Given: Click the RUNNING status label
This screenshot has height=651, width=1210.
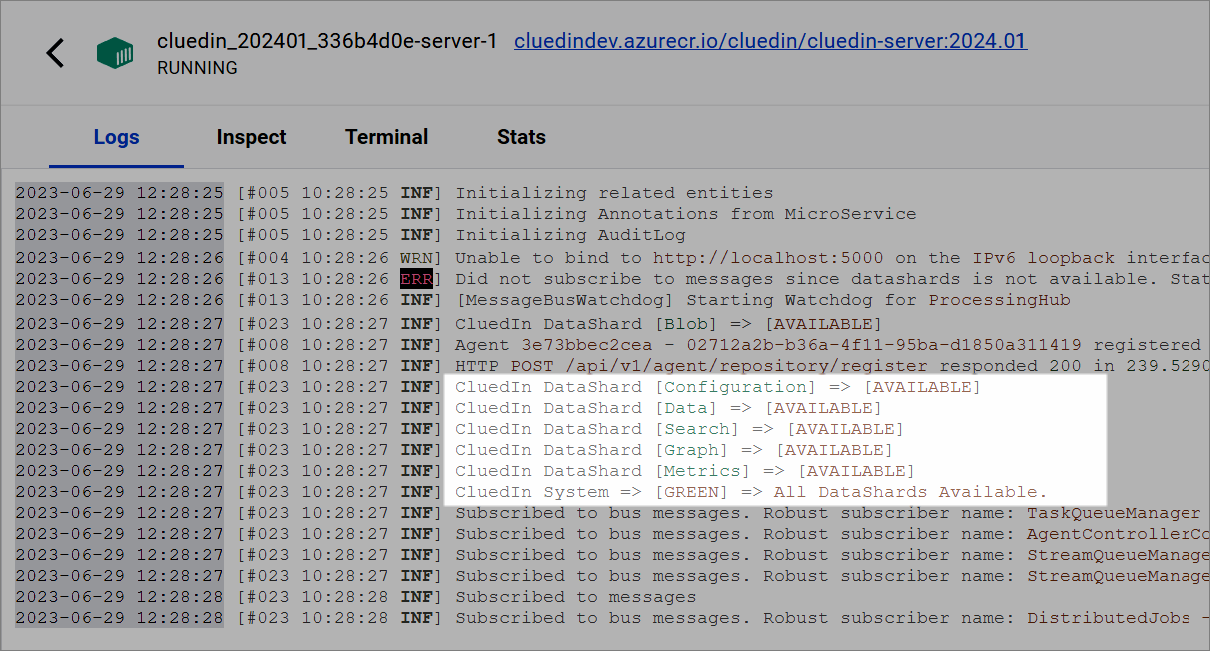Looking at the screenshot, I should point(196,68).
